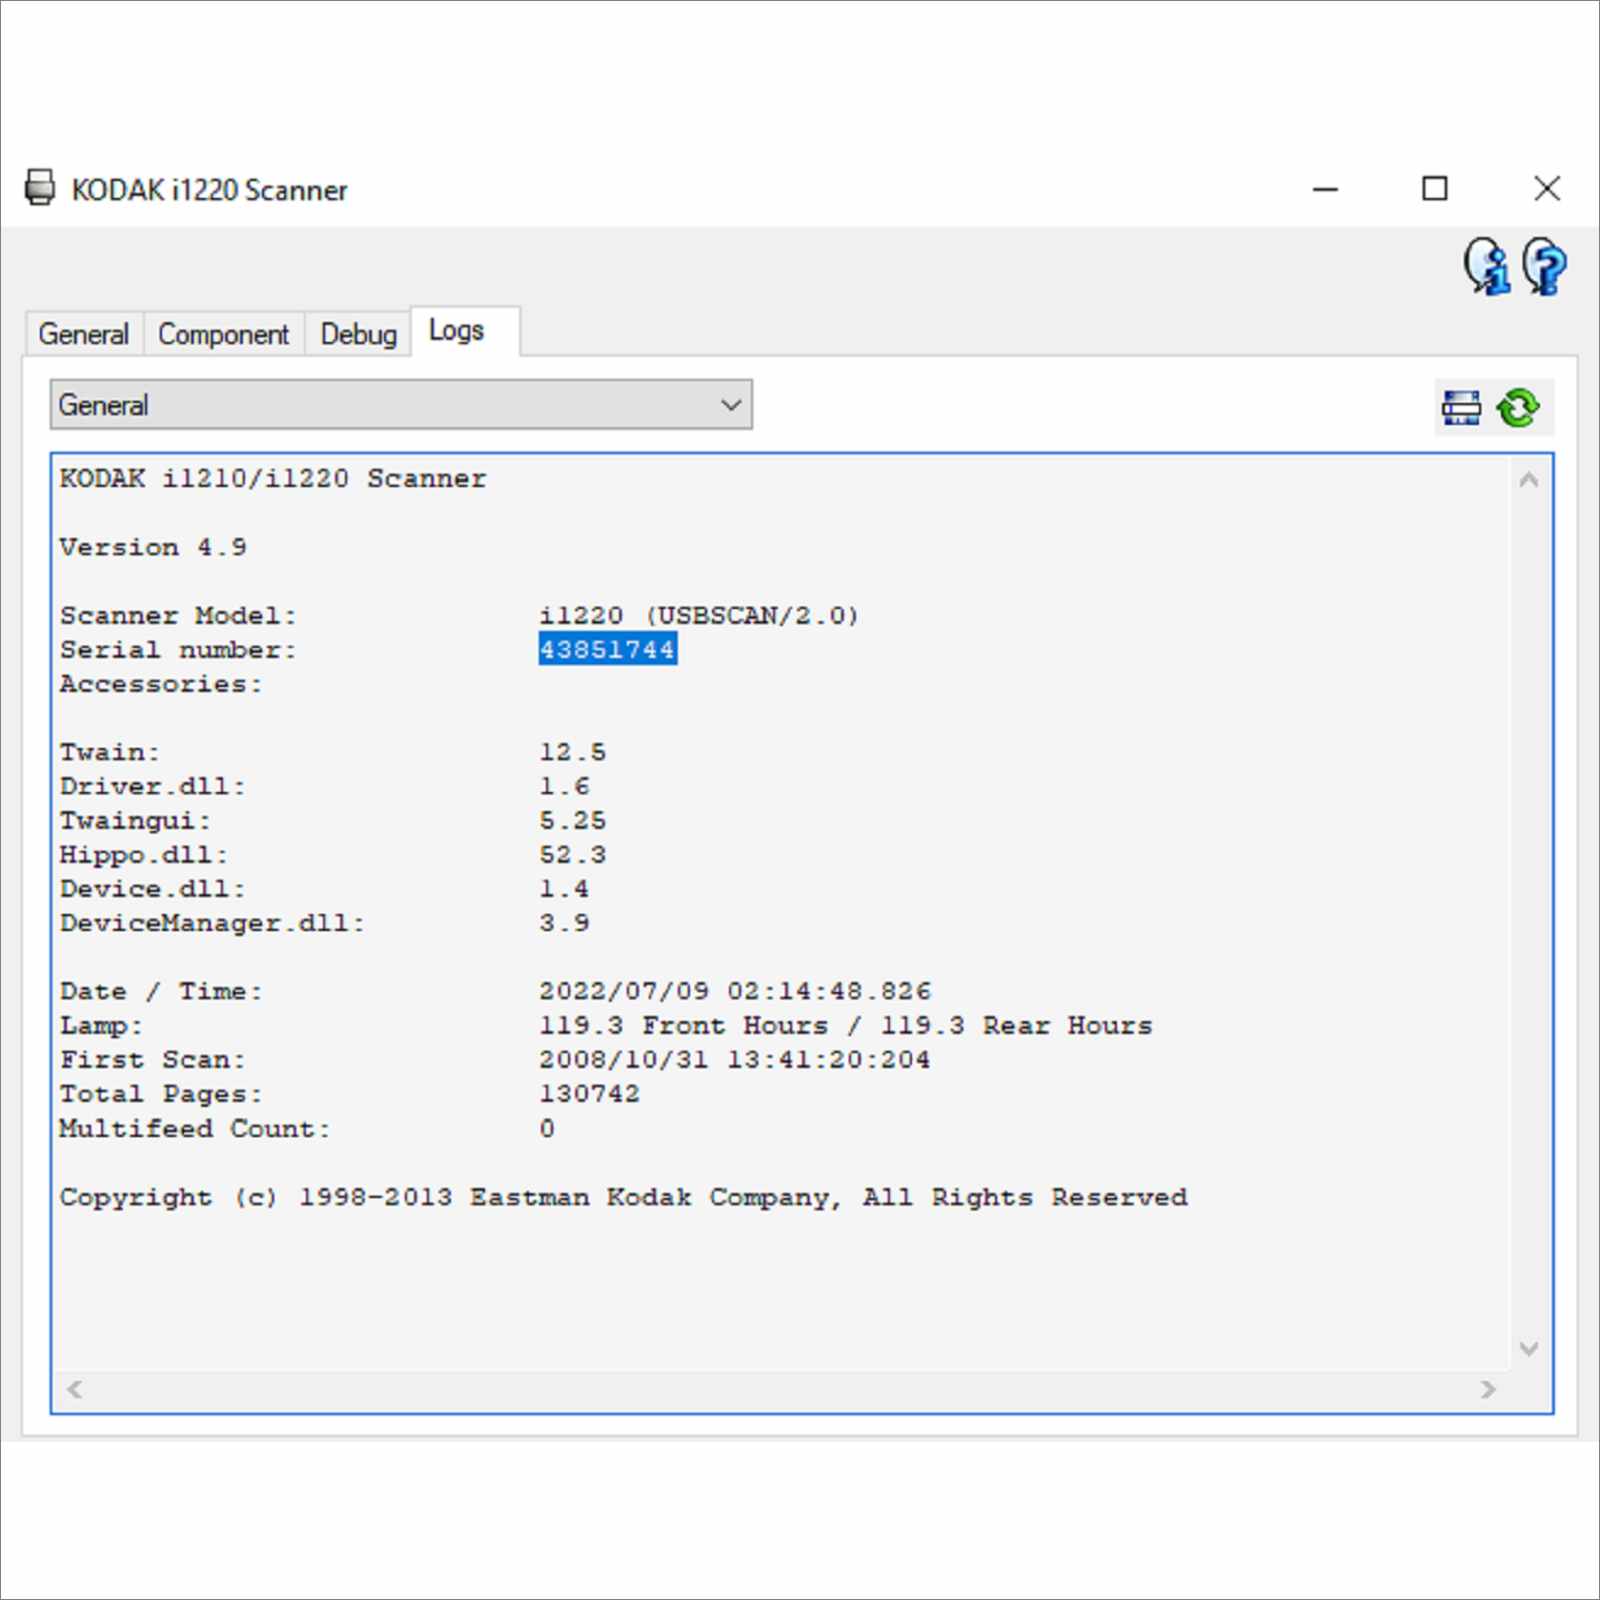Click the Device.dll version 1.4
Screen dimensions: 1600x1600
[564, 889]
